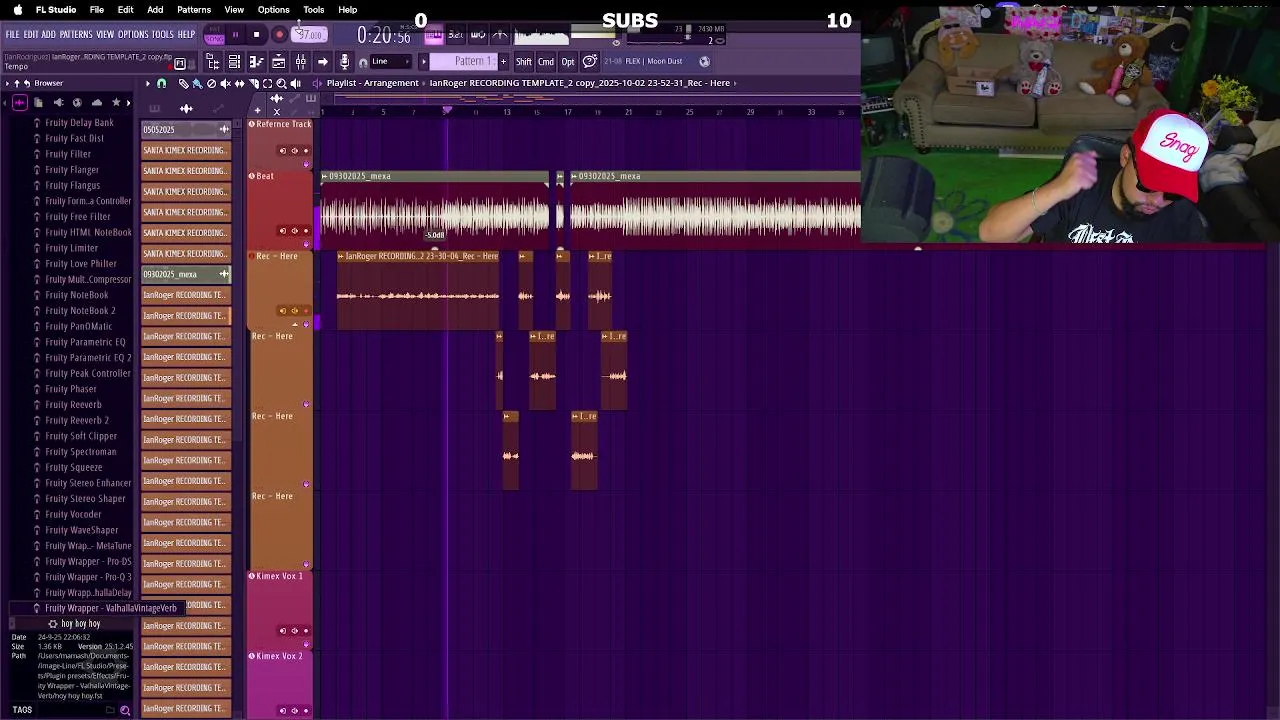Select the hoy hoy hoy preset
This screenshot has width=1280, height=720.
click(x=80, y=624)
